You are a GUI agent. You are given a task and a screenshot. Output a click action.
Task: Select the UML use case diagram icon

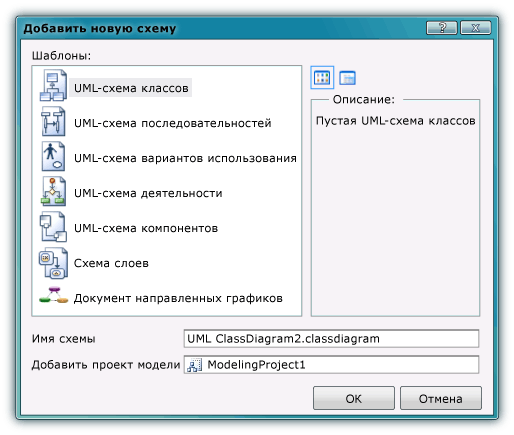point(53,156)
